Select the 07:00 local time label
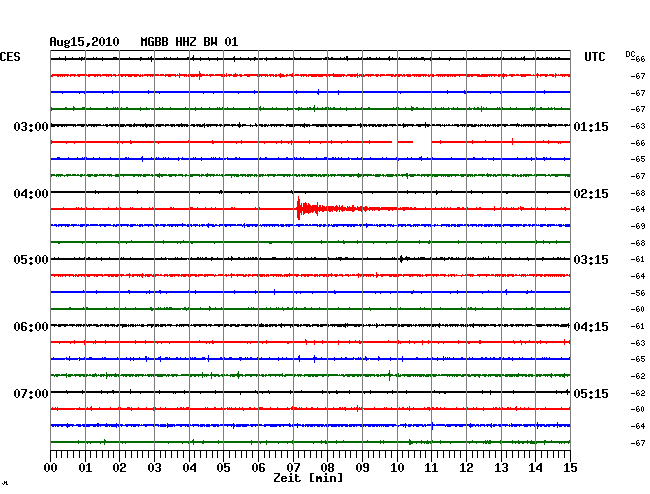Viewport: 650px width, 494px height. point(31,393)
